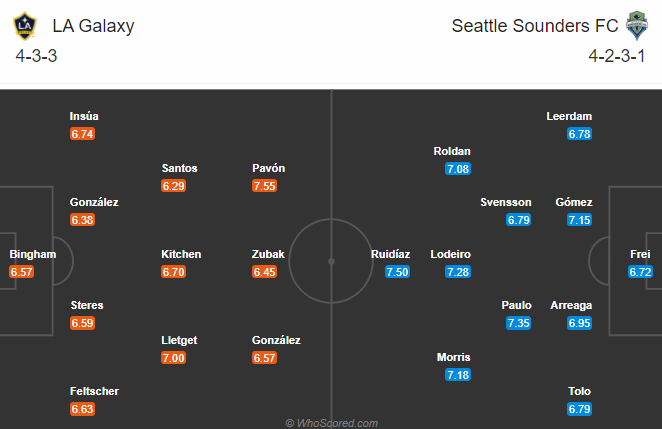Click goalkeeper Bingham's 6.57 rating
Image resolution: width=662 pixels, height=429 pixels.
22,272
